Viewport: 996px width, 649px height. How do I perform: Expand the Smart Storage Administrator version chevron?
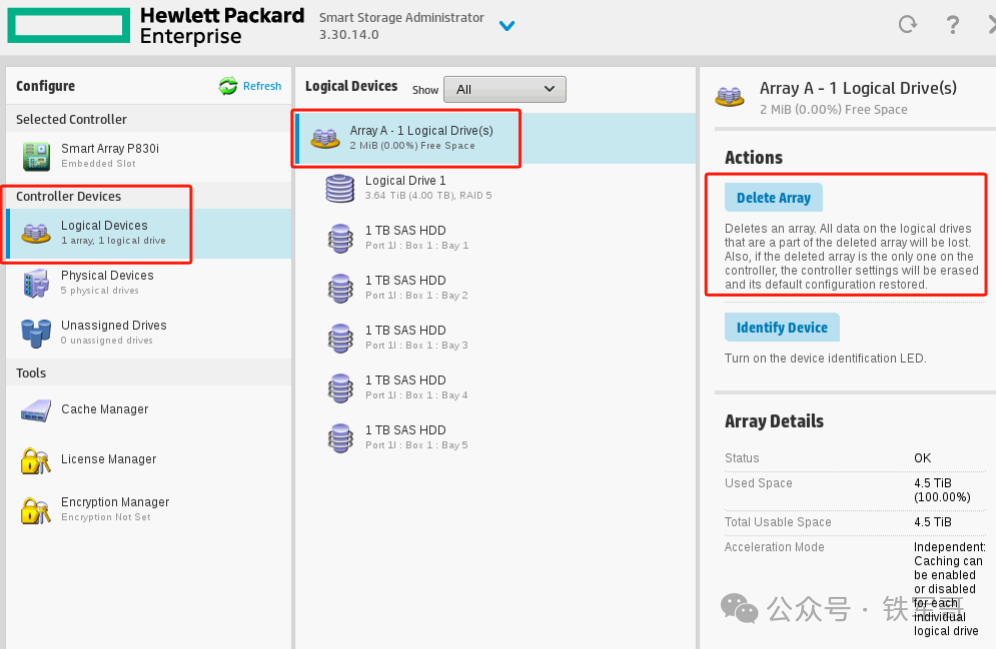506,26
